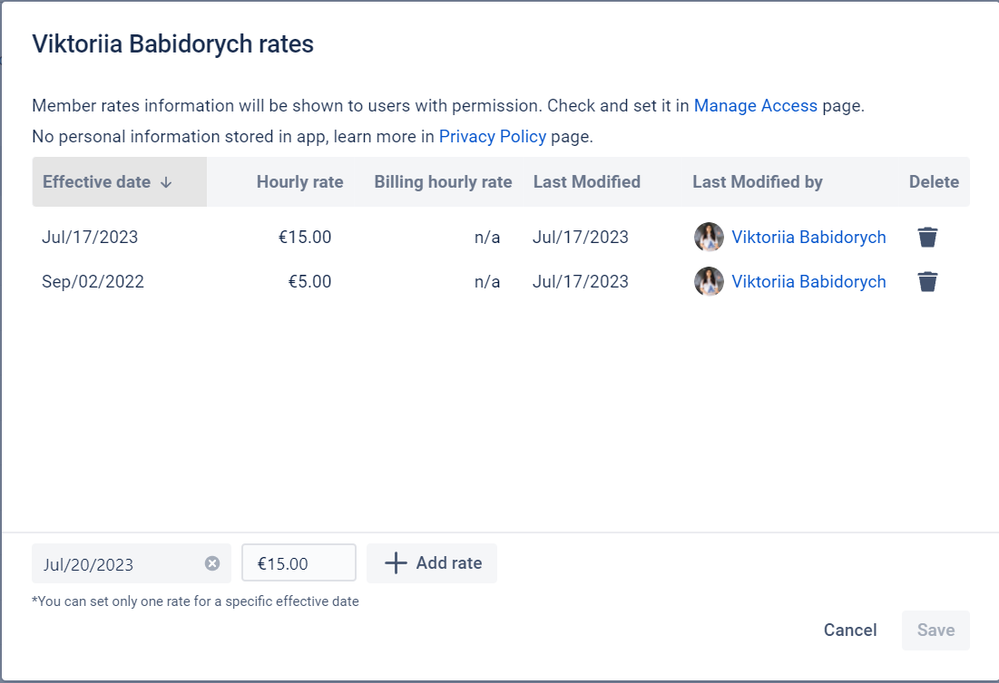Focus the €15.00 rate input field
The width and height of the screenshot is (999, 683).
coord(299,563)
